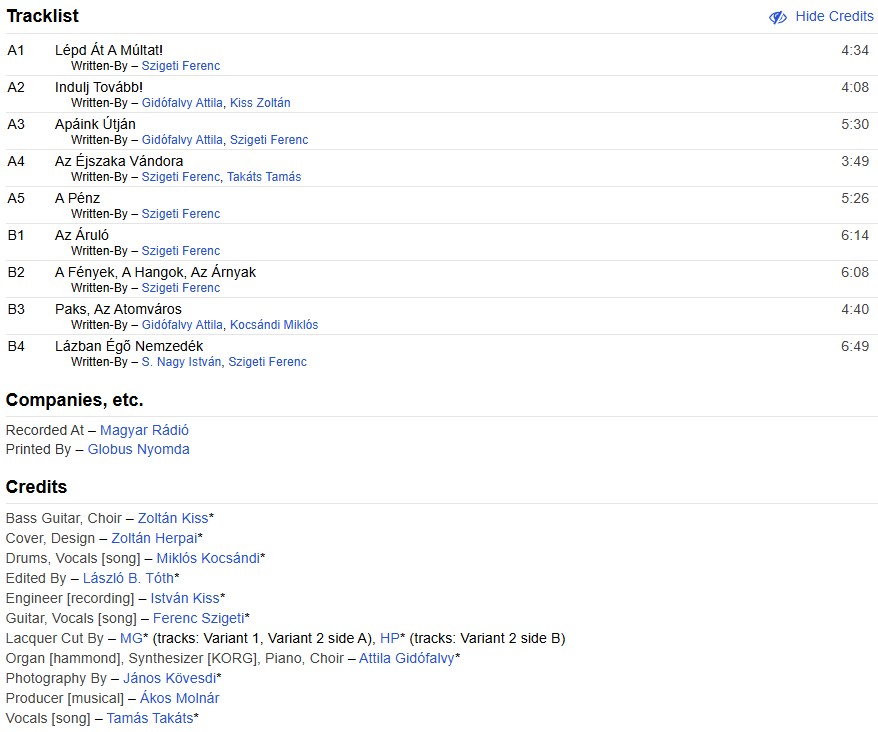
Task: Click László B. Tóth editor link
Action: pyautogui.click(x=128, y=578)
